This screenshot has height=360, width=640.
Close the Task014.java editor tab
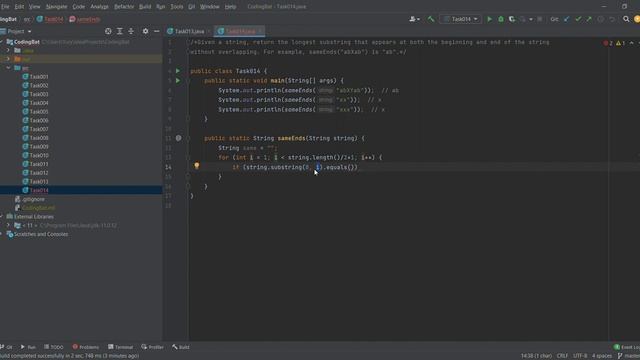pyautogui.click(x=260, y=31)
